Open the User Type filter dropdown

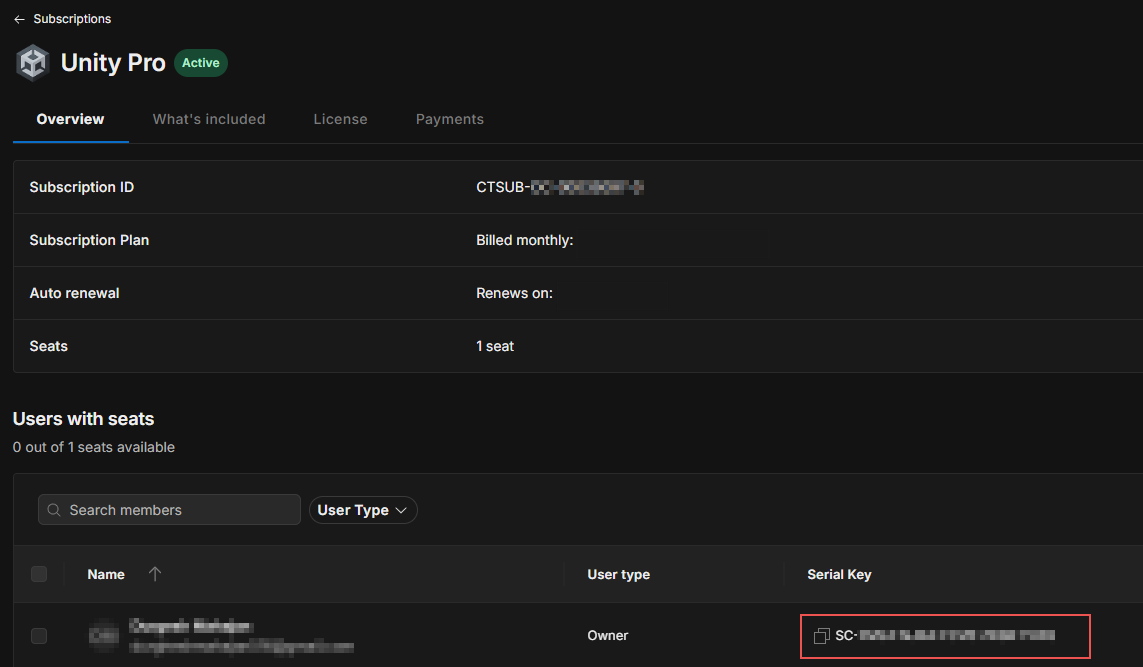[x=363, y=509]
